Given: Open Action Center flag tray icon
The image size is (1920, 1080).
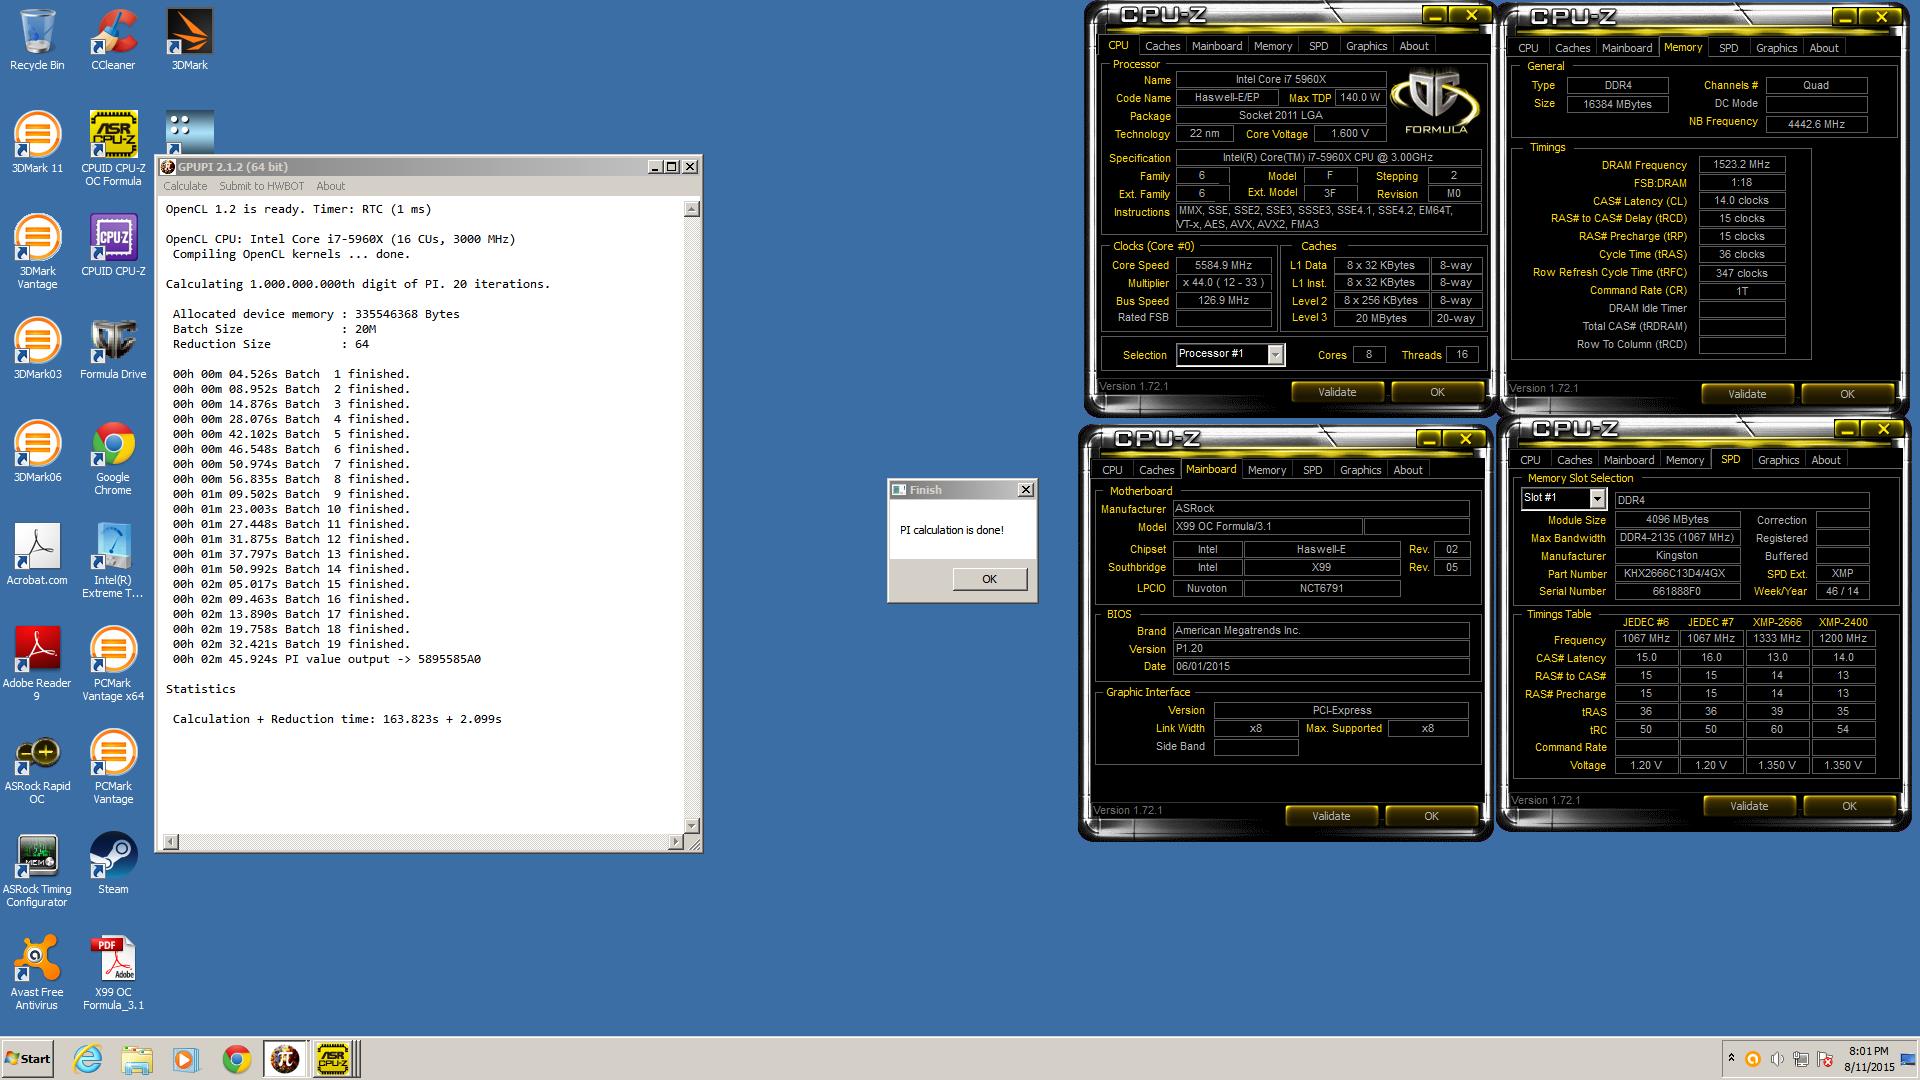Looking at the screenshot, I should click(x=1825, y=1059).
